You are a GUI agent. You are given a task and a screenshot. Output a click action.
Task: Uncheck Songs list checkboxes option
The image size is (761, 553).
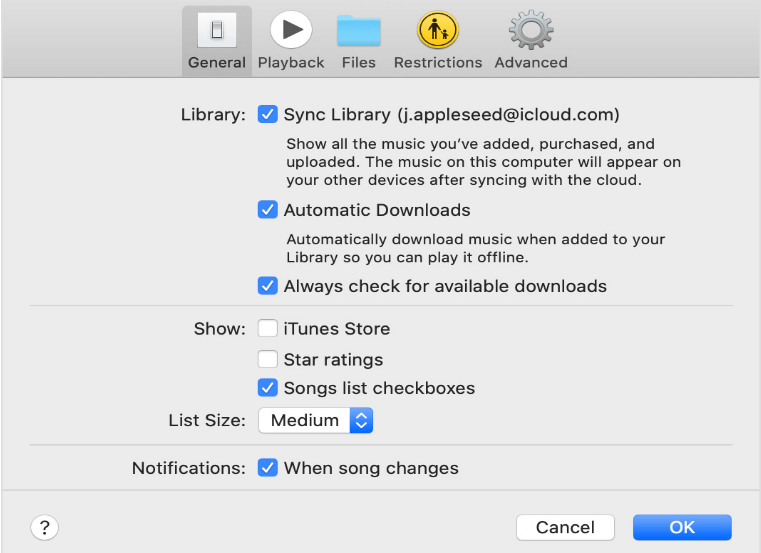267,388
